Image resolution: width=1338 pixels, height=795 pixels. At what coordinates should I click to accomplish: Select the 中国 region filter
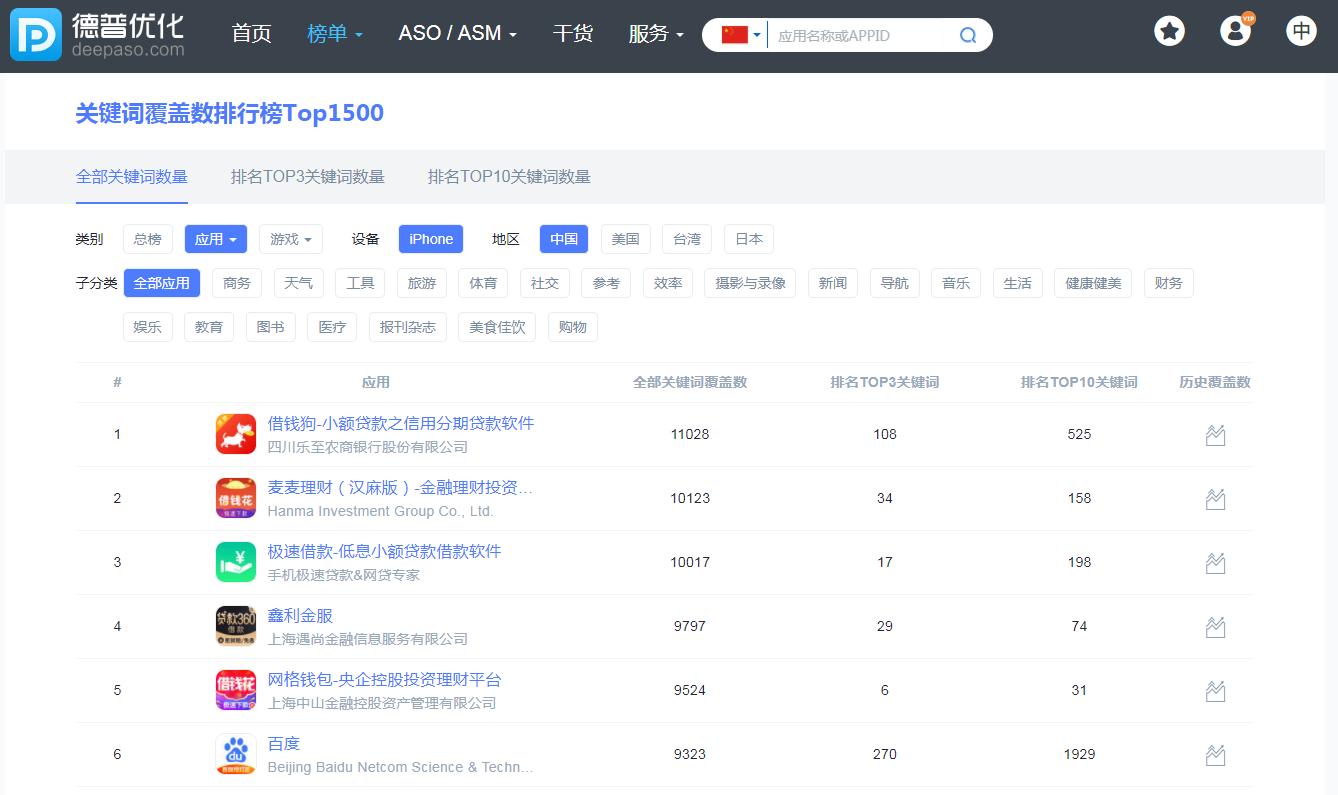[x=564, y=239]
